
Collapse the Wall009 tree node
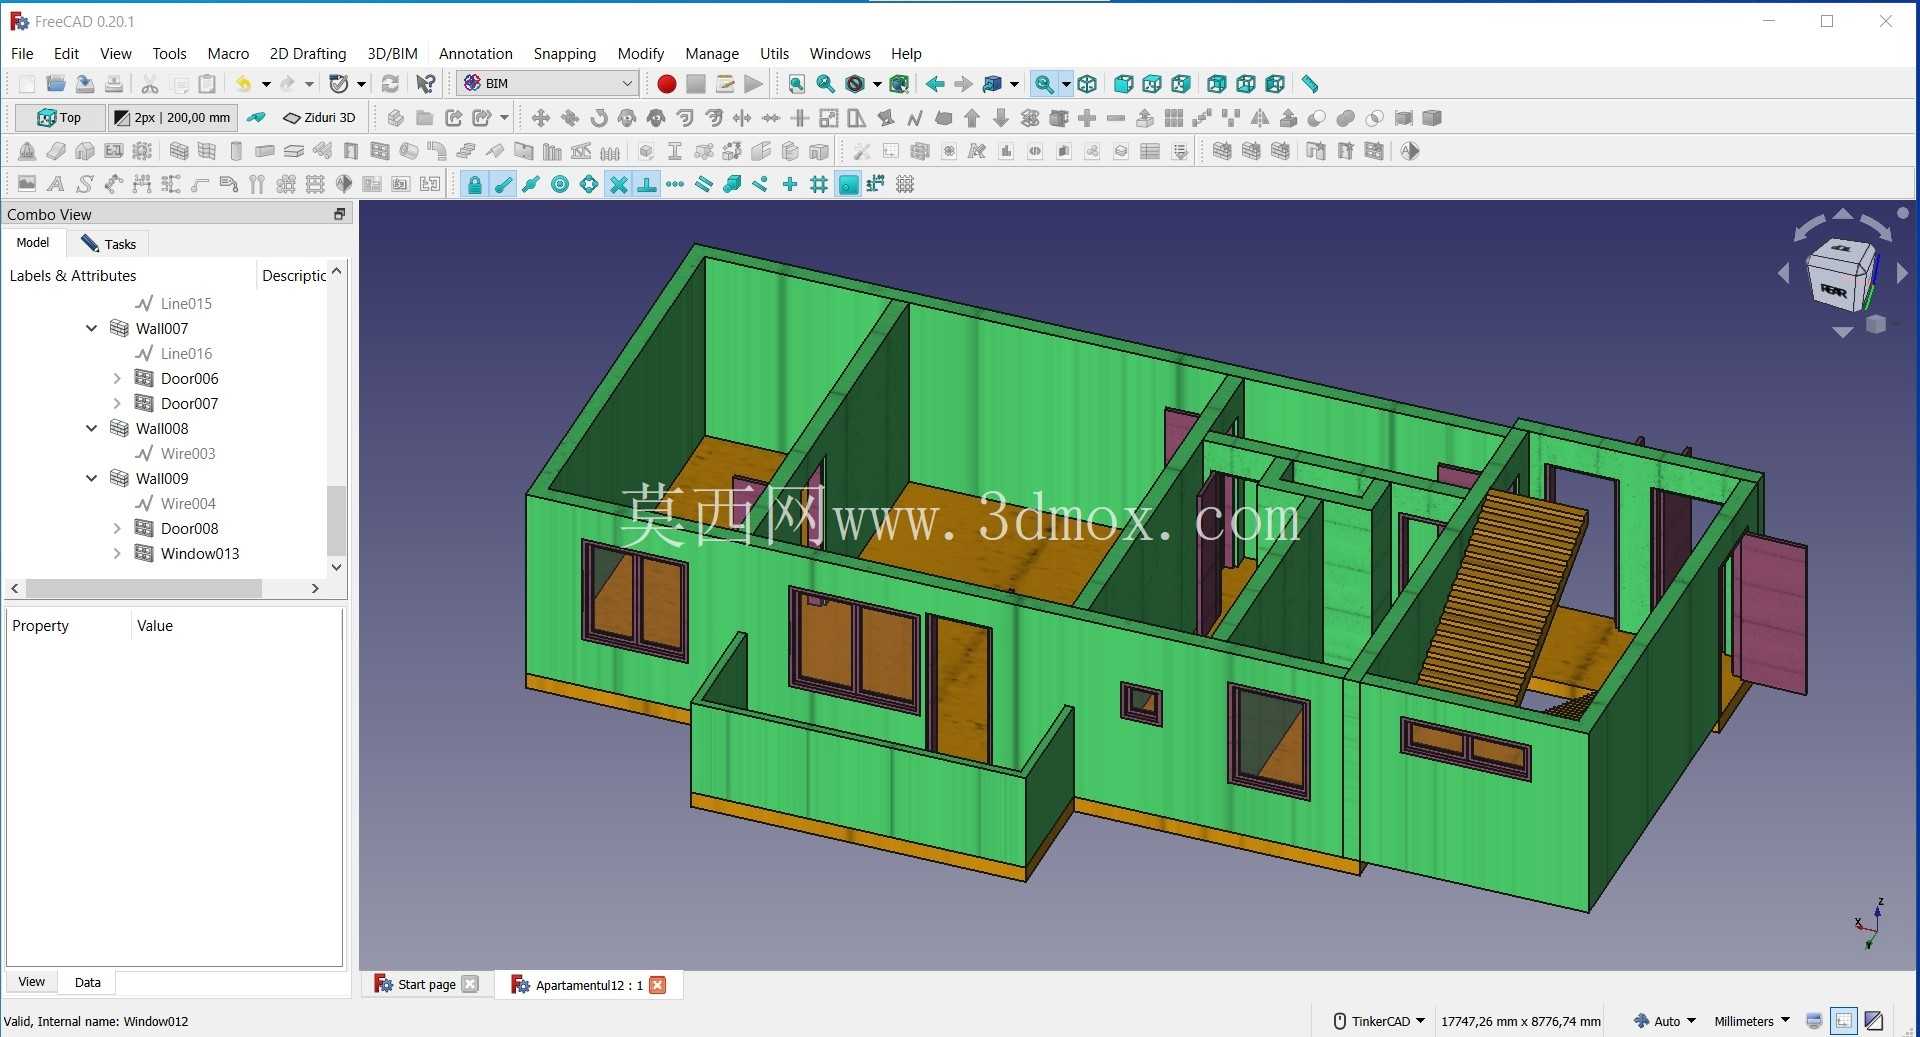coord(91,478)
